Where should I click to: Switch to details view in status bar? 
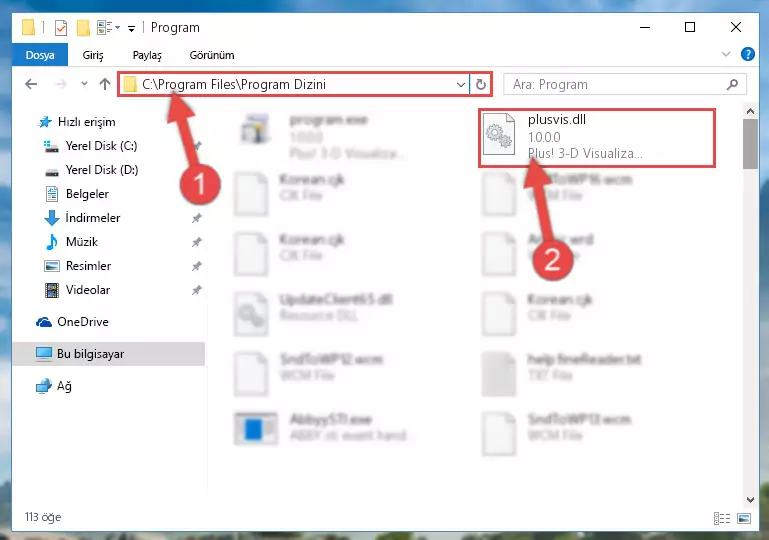click(x=721, y=518)
